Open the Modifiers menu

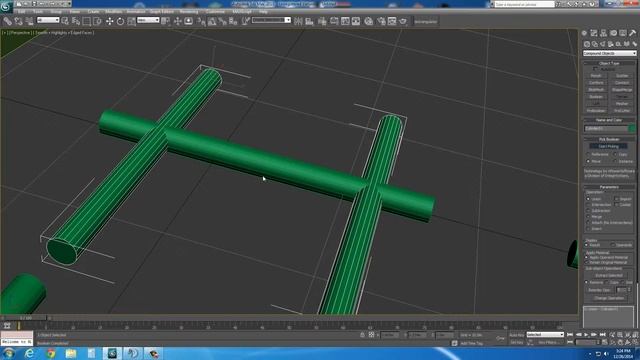pos(113,12)
